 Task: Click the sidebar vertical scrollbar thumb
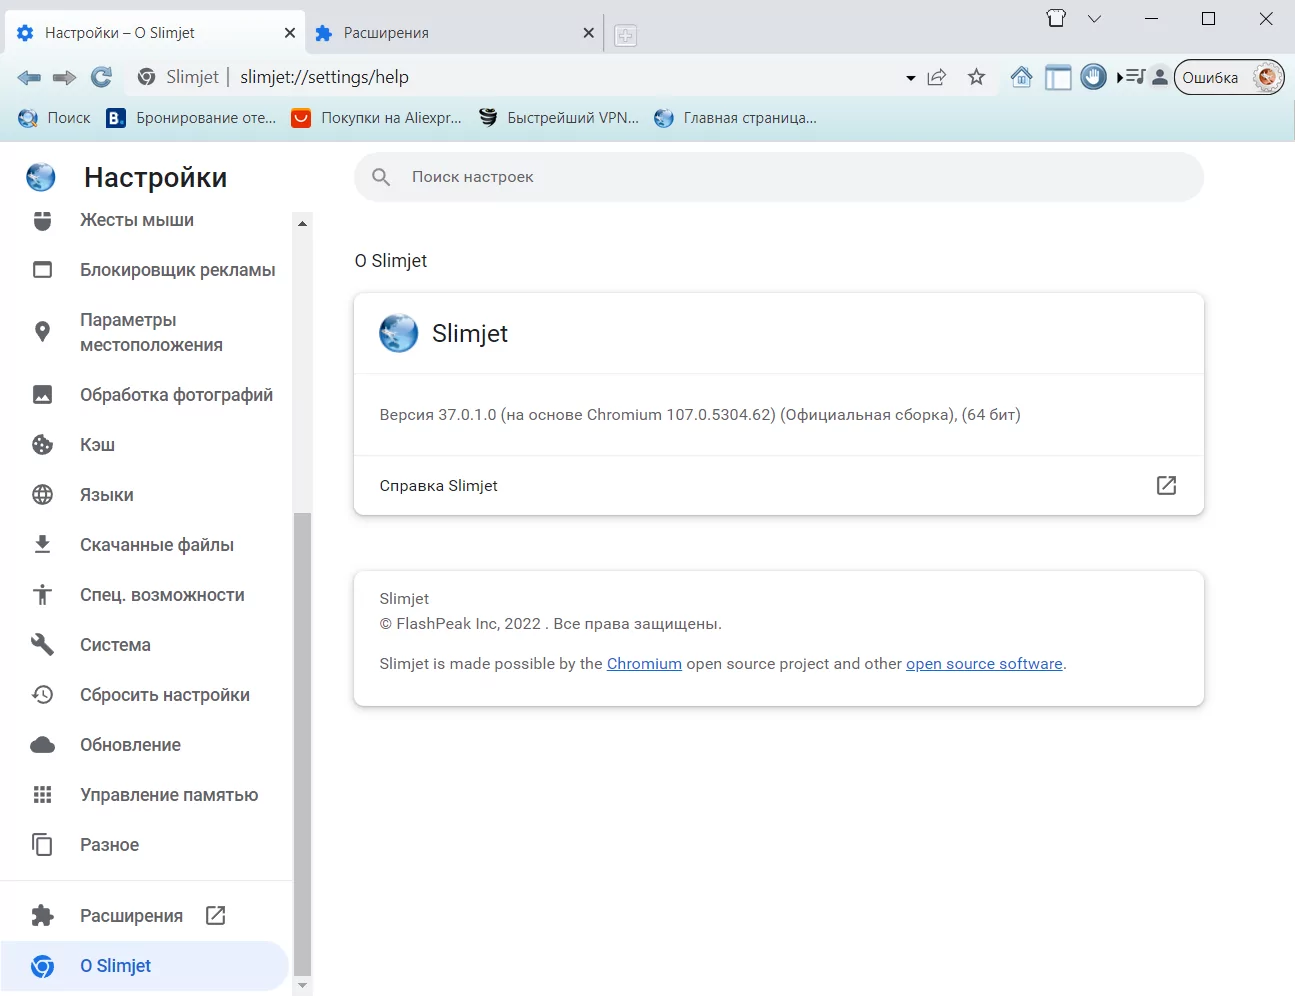click(x=302, y=744)
